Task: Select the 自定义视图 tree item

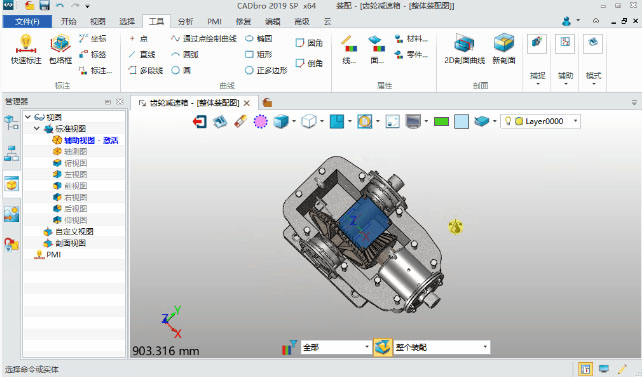Action: [69, 232]
